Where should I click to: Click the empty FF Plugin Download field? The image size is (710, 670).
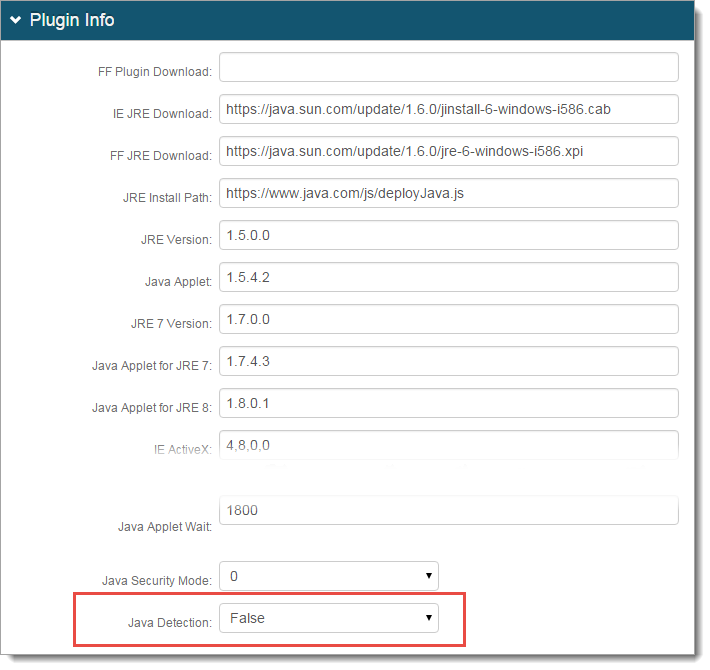pyautogui.click(x=448, y=67)
